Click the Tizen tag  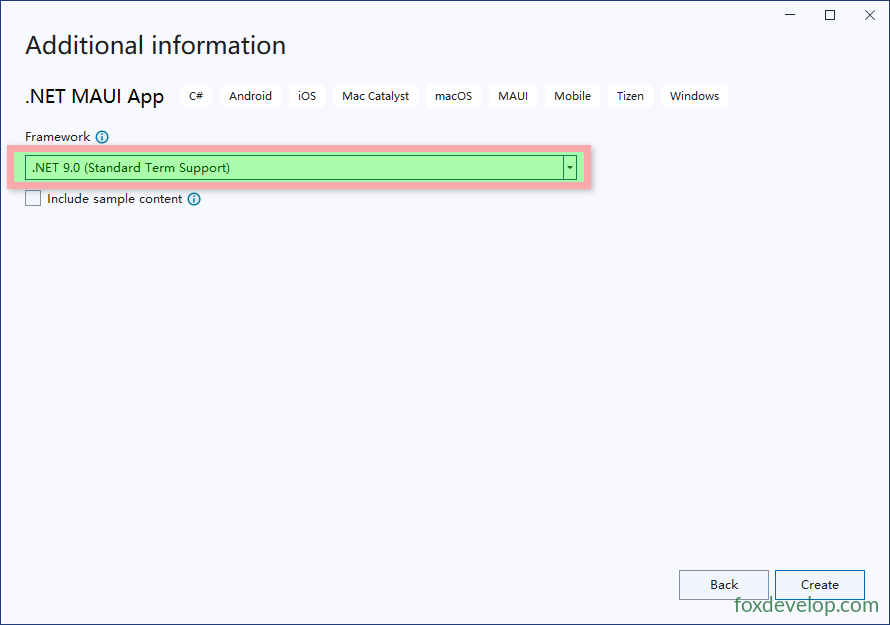tap(630, 96)
